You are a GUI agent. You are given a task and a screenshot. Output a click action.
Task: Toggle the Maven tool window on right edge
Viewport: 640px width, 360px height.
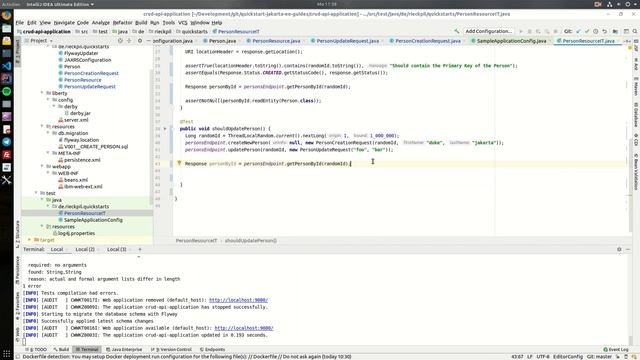point(636,88)
